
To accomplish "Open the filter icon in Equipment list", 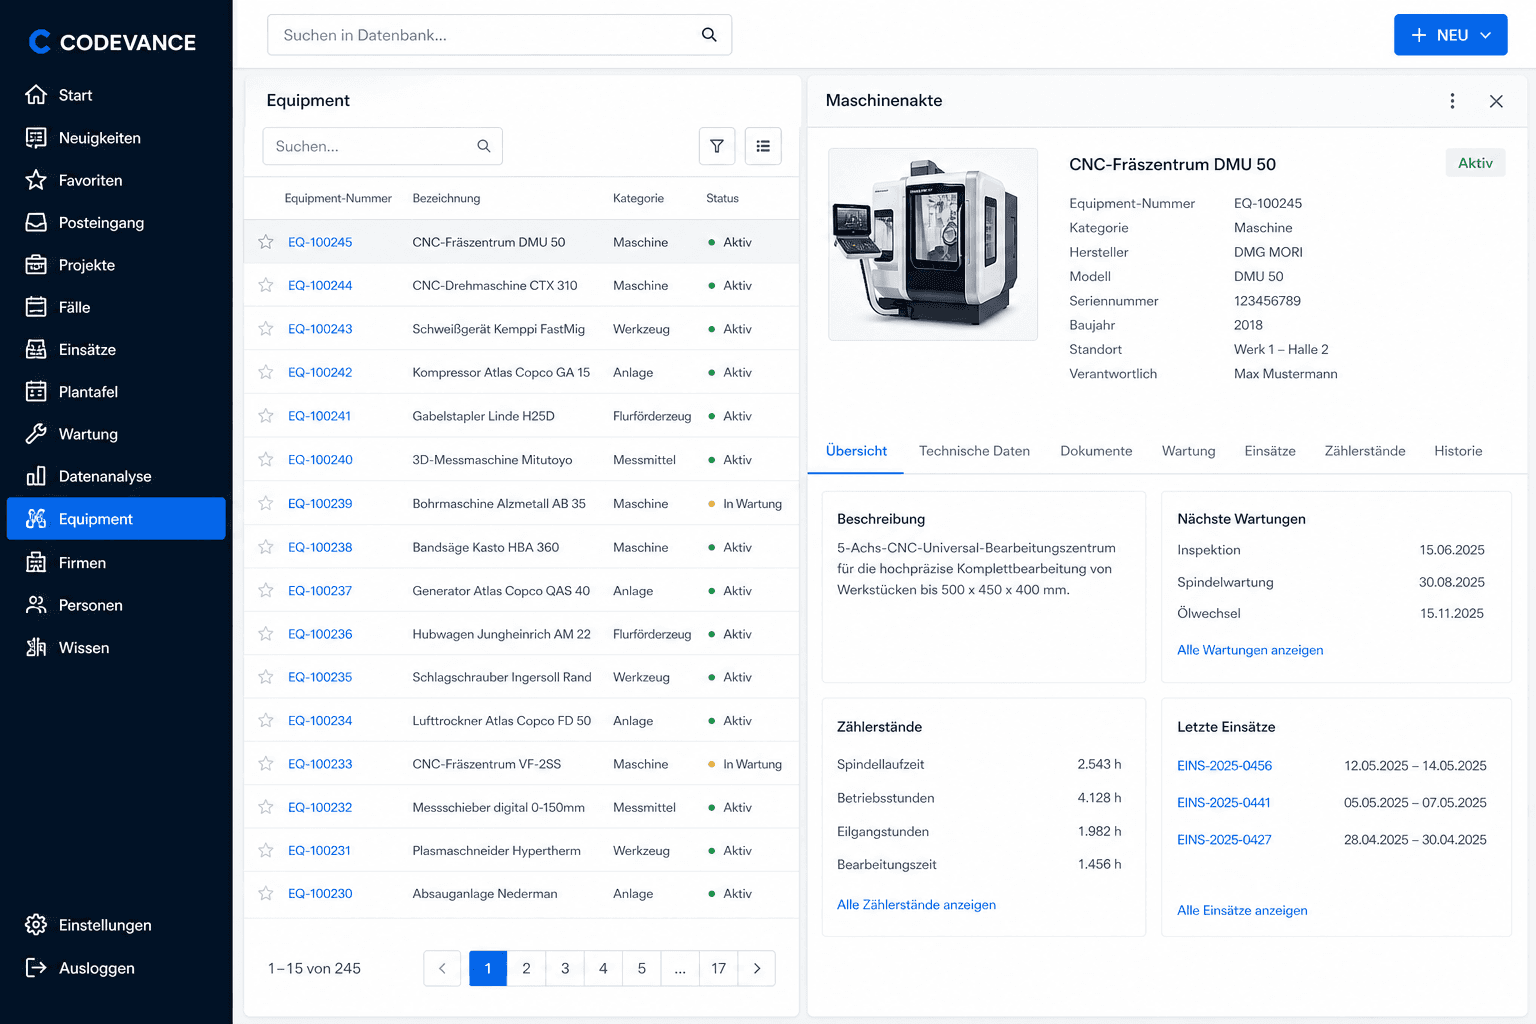I will tap(717, 146).
